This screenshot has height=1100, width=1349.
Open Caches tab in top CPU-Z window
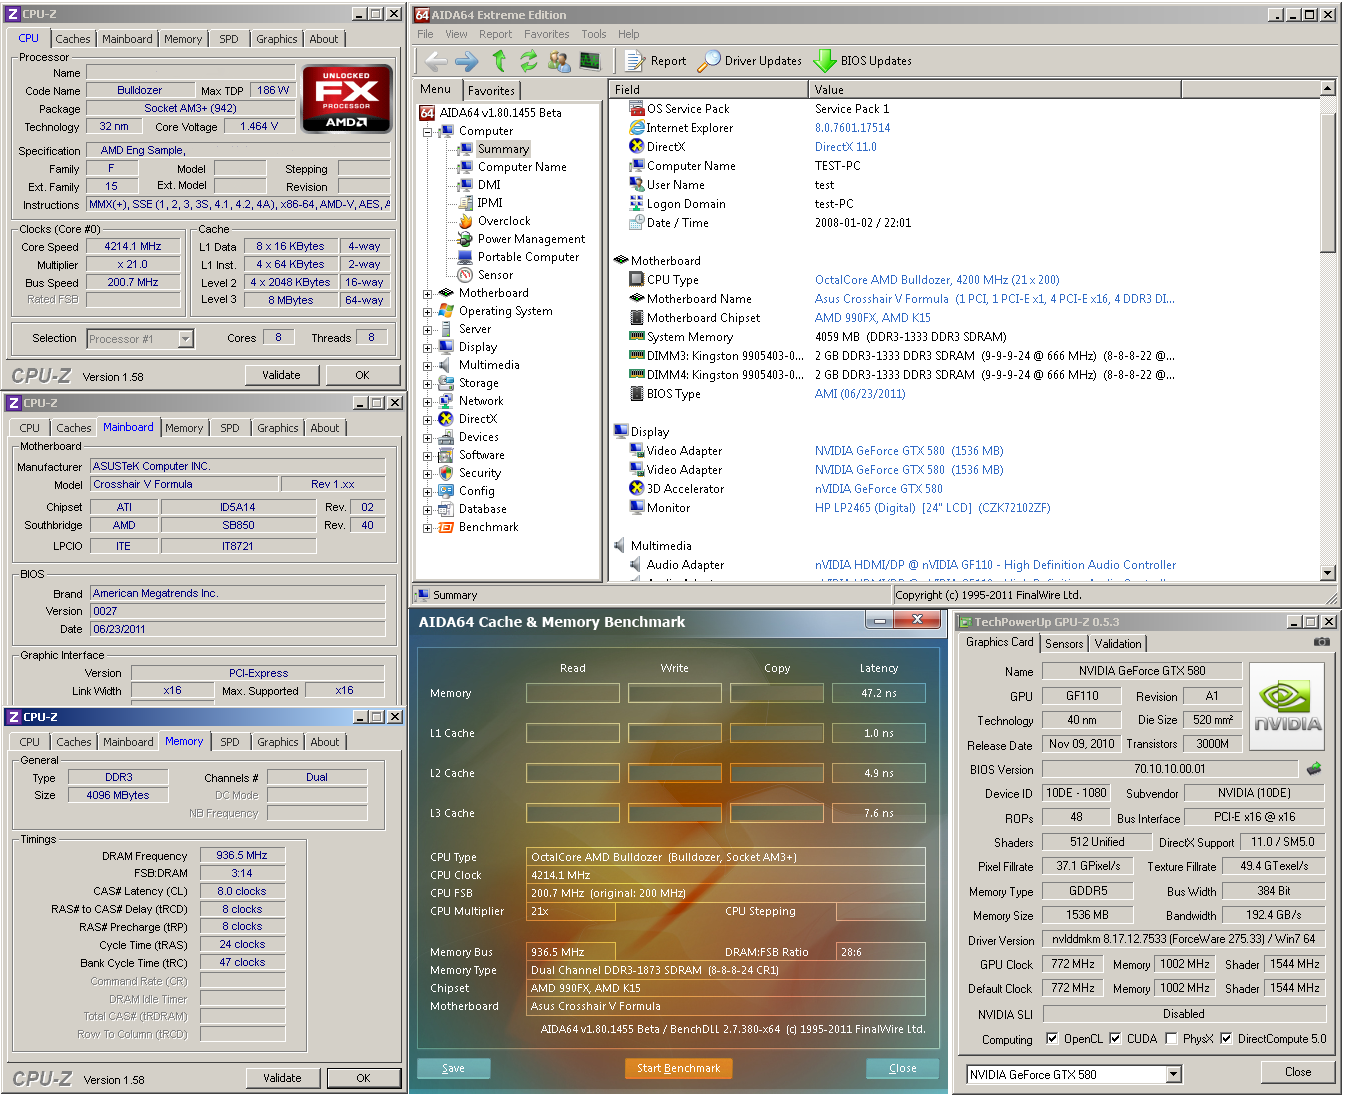[72, 39]
